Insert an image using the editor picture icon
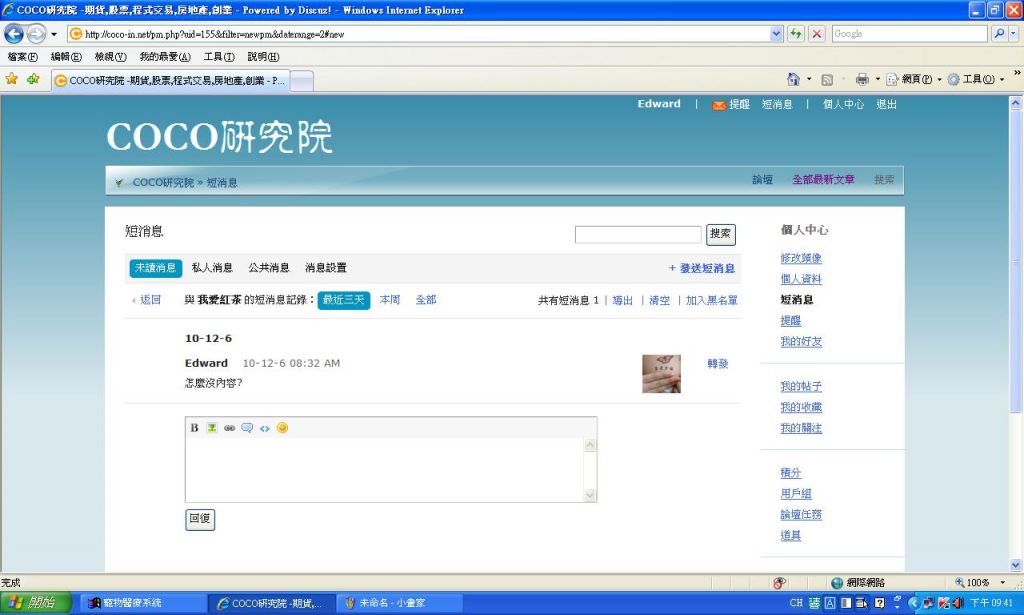 [x=212, y=428]
